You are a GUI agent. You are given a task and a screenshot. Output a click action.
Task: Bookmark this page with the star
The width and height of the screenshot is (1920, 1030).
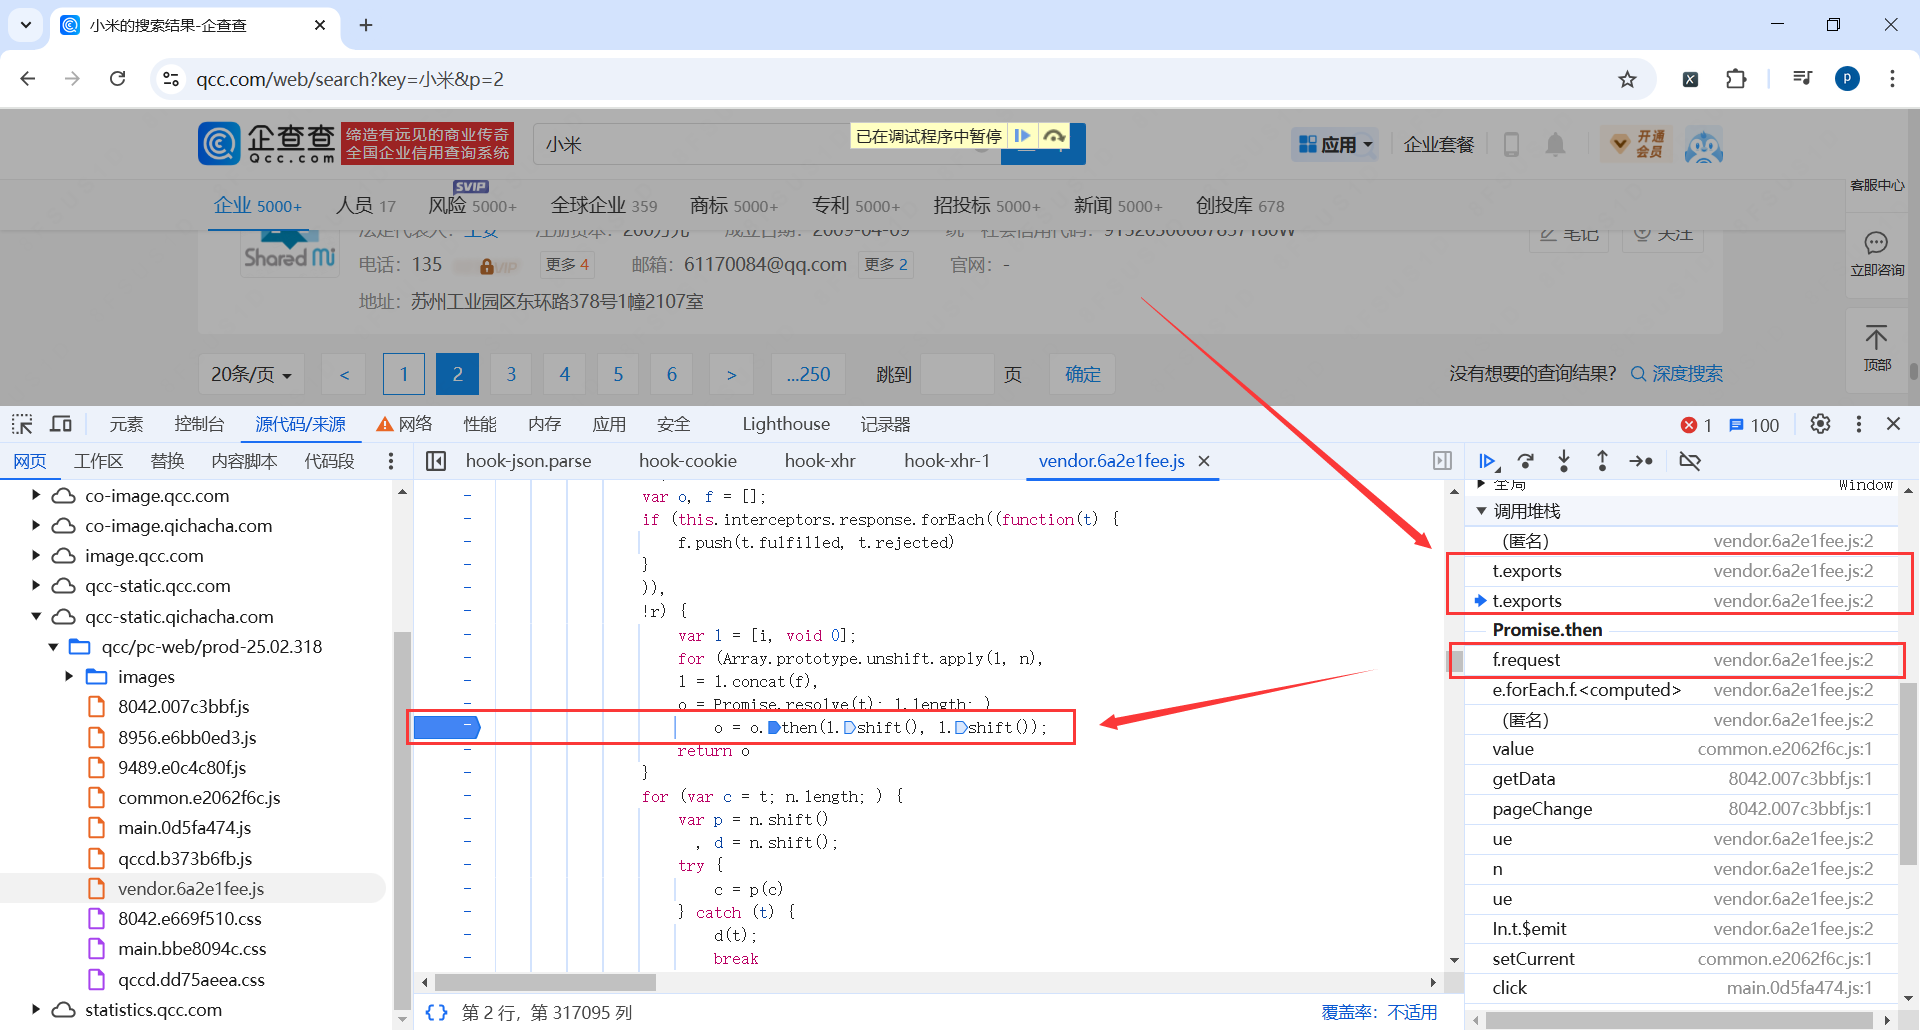pos(1628,79)
